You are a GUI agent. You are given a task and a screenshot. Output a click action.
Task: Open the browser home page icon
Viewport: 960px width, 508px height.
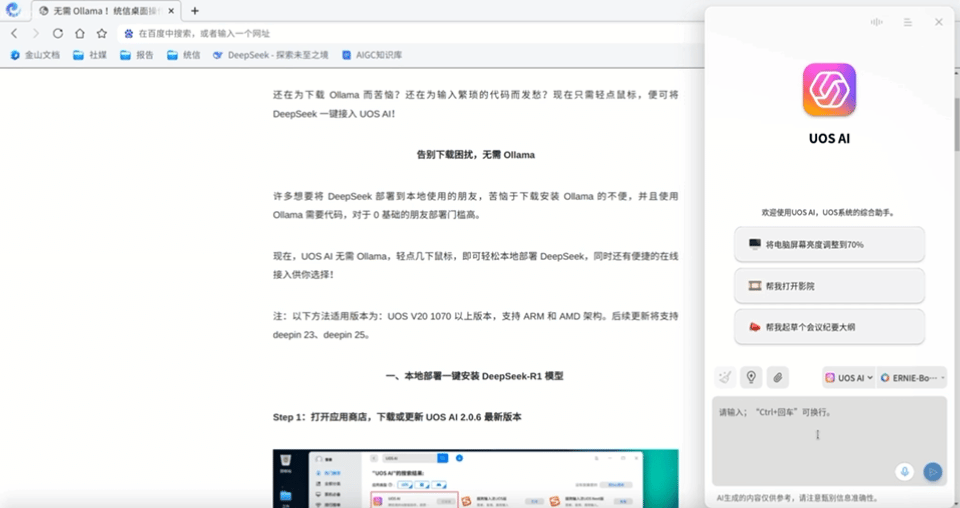pyautogui.click(x=80, y=33)
